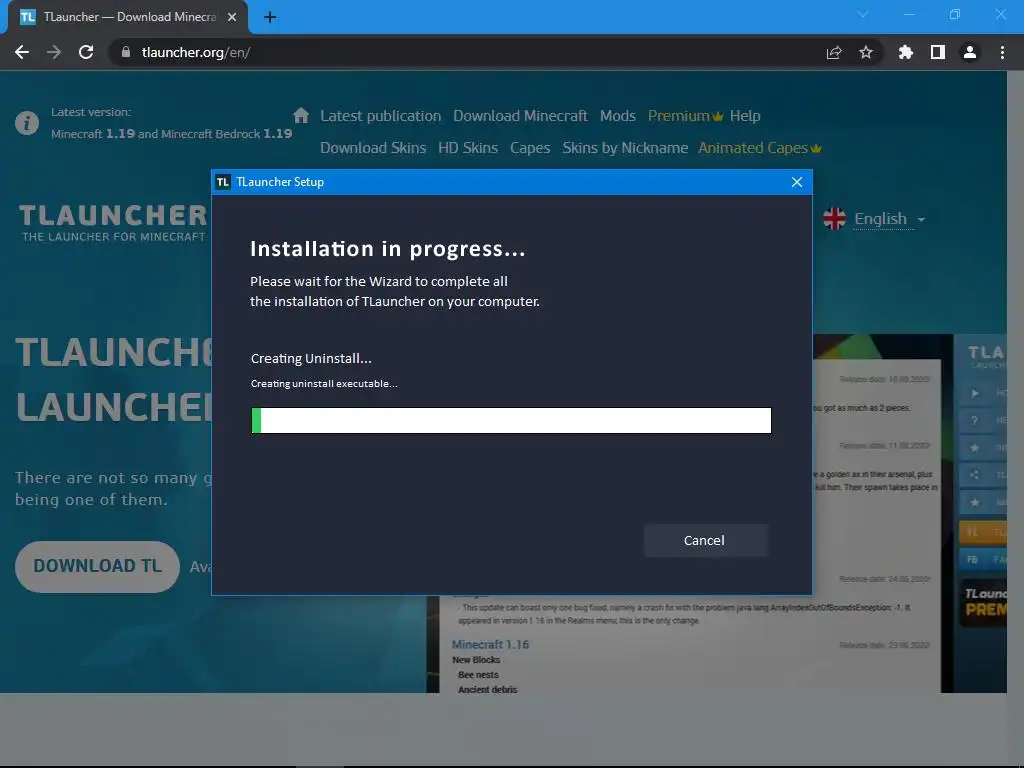Screen dimensions: 1024x768
Task: Click the home icon in site navigation
Action: tap(300, 116)
